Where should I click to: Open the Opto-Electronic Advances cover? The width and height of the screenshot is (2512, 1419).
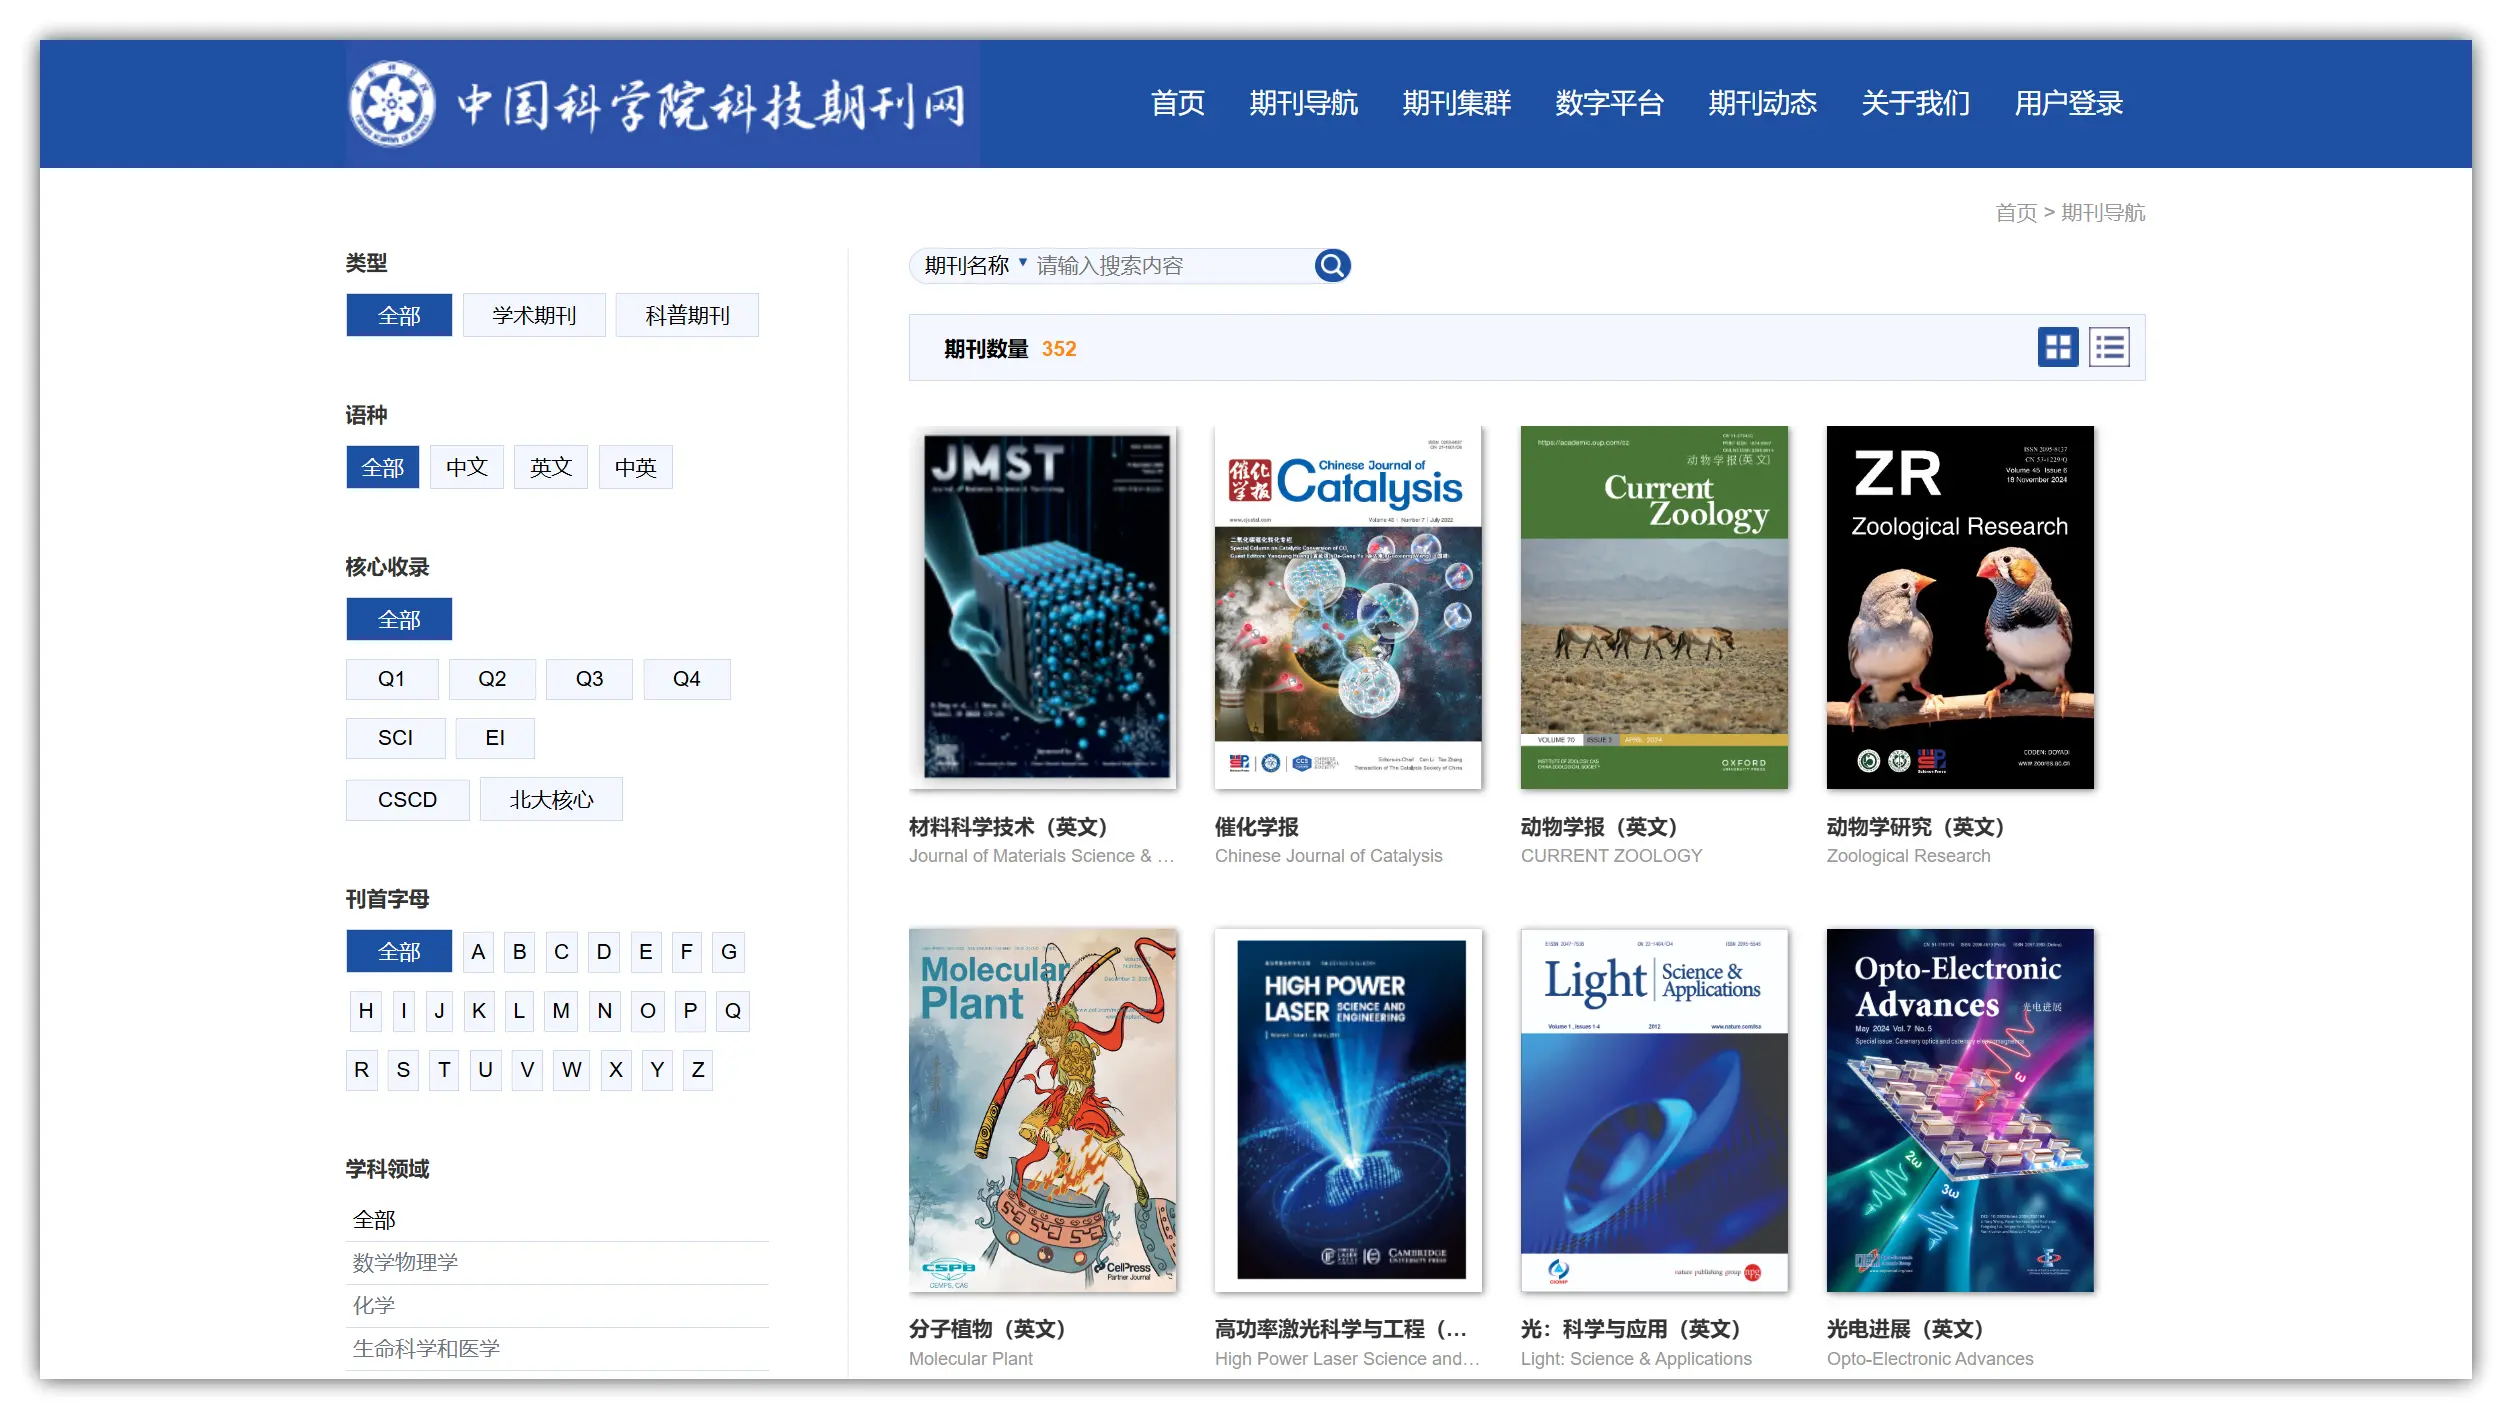(x=1960, y=1110)
